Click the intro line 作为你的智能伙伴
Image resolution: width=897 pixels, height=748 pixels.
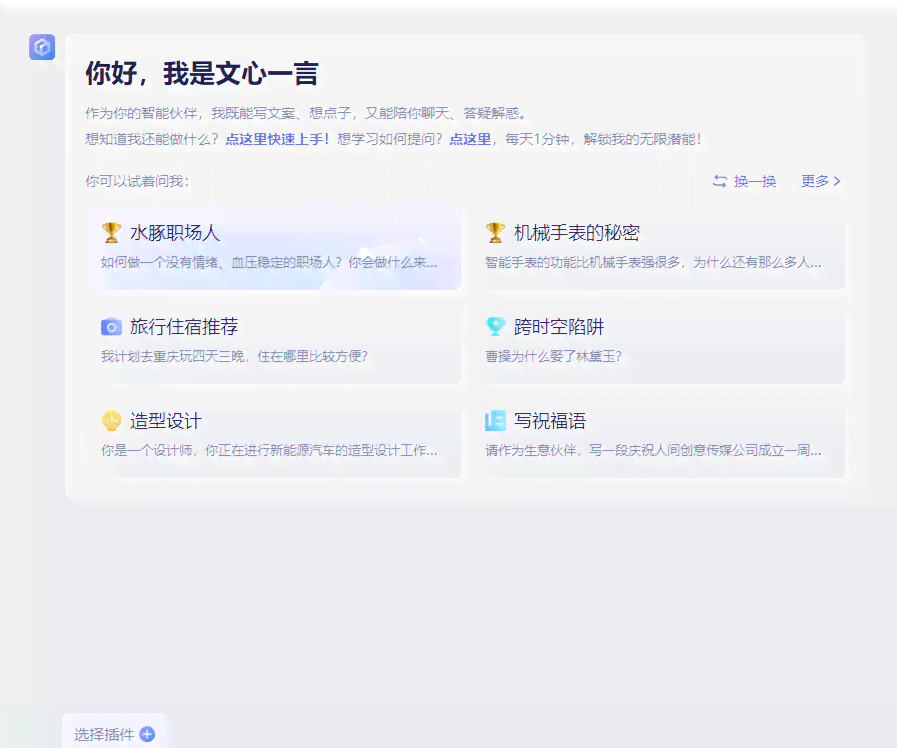pyautogui.click(x=141, y=113)
